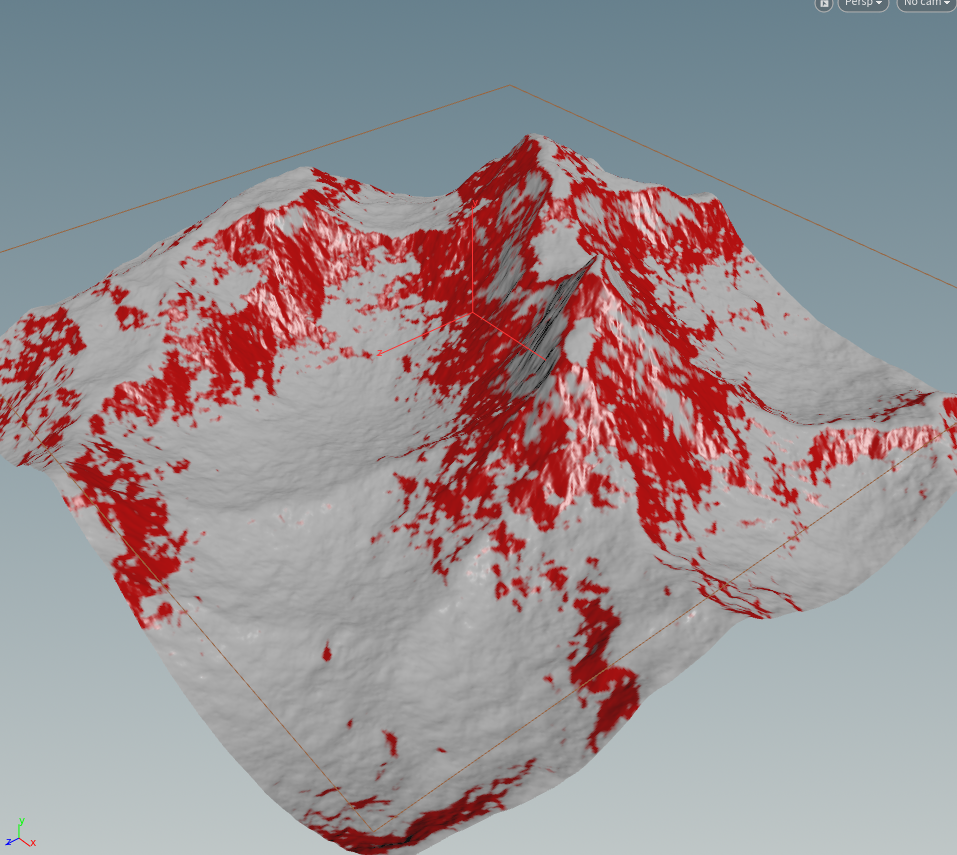Click the blue Z axis on orientation gizmo
The image size is (957, 855).
tap(11, 842)
